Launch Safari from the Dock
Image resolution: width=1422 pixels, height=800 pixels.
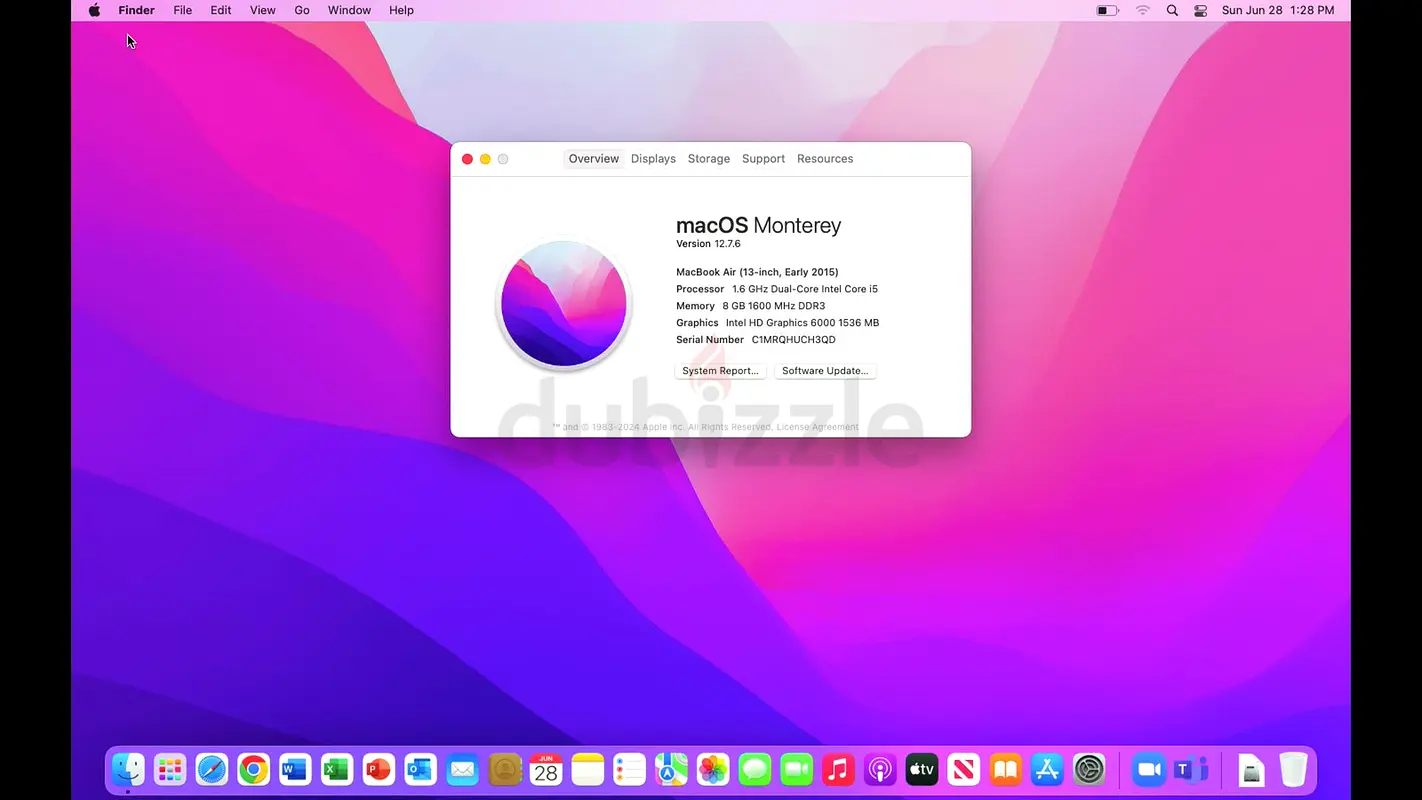(x=212, y=769)
